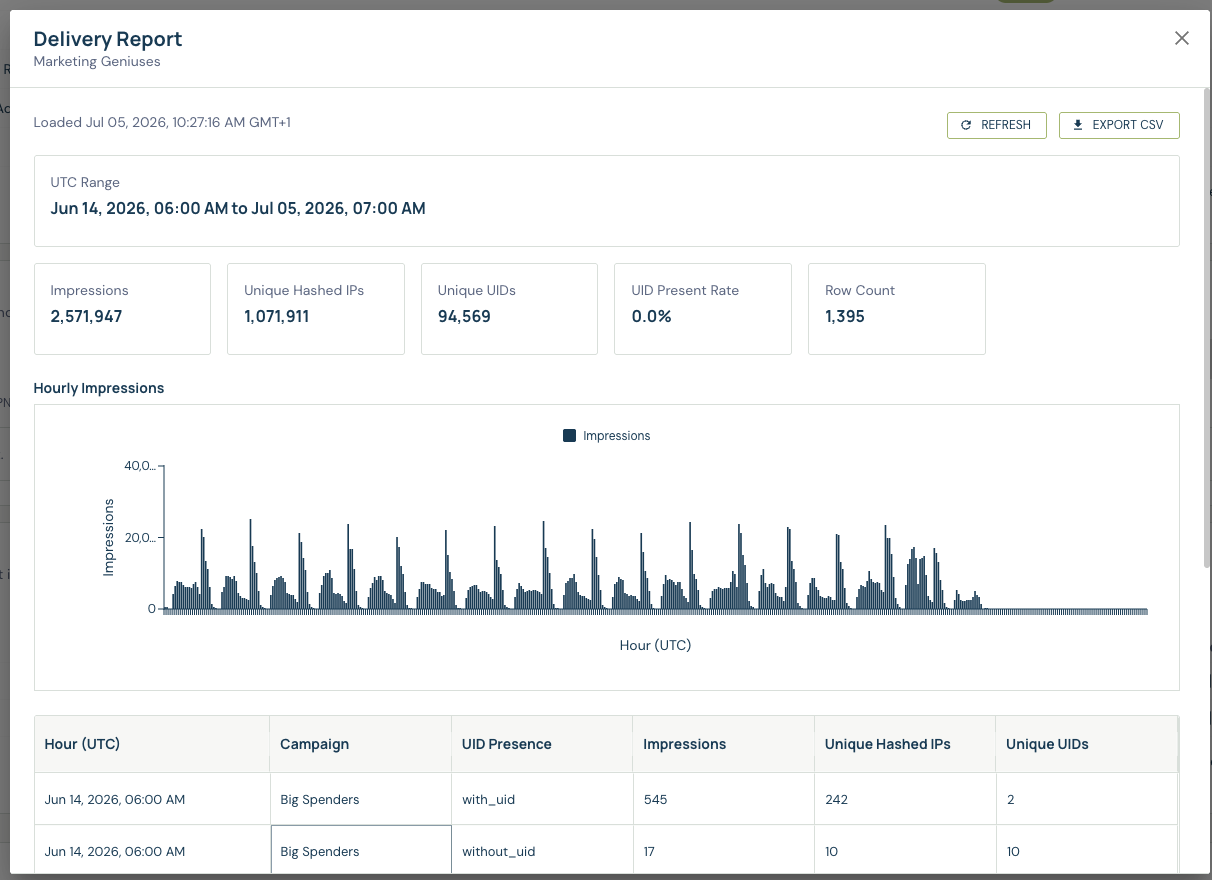Click the Marketing Geniuses subtitle
This screenshot has width=1212, height=880.
pos(97,61)
